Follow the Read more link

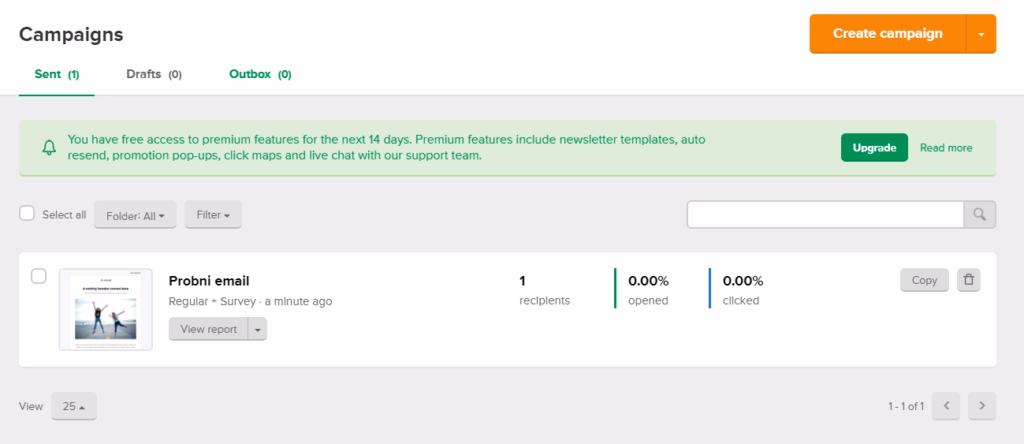[x=946, y=148]
